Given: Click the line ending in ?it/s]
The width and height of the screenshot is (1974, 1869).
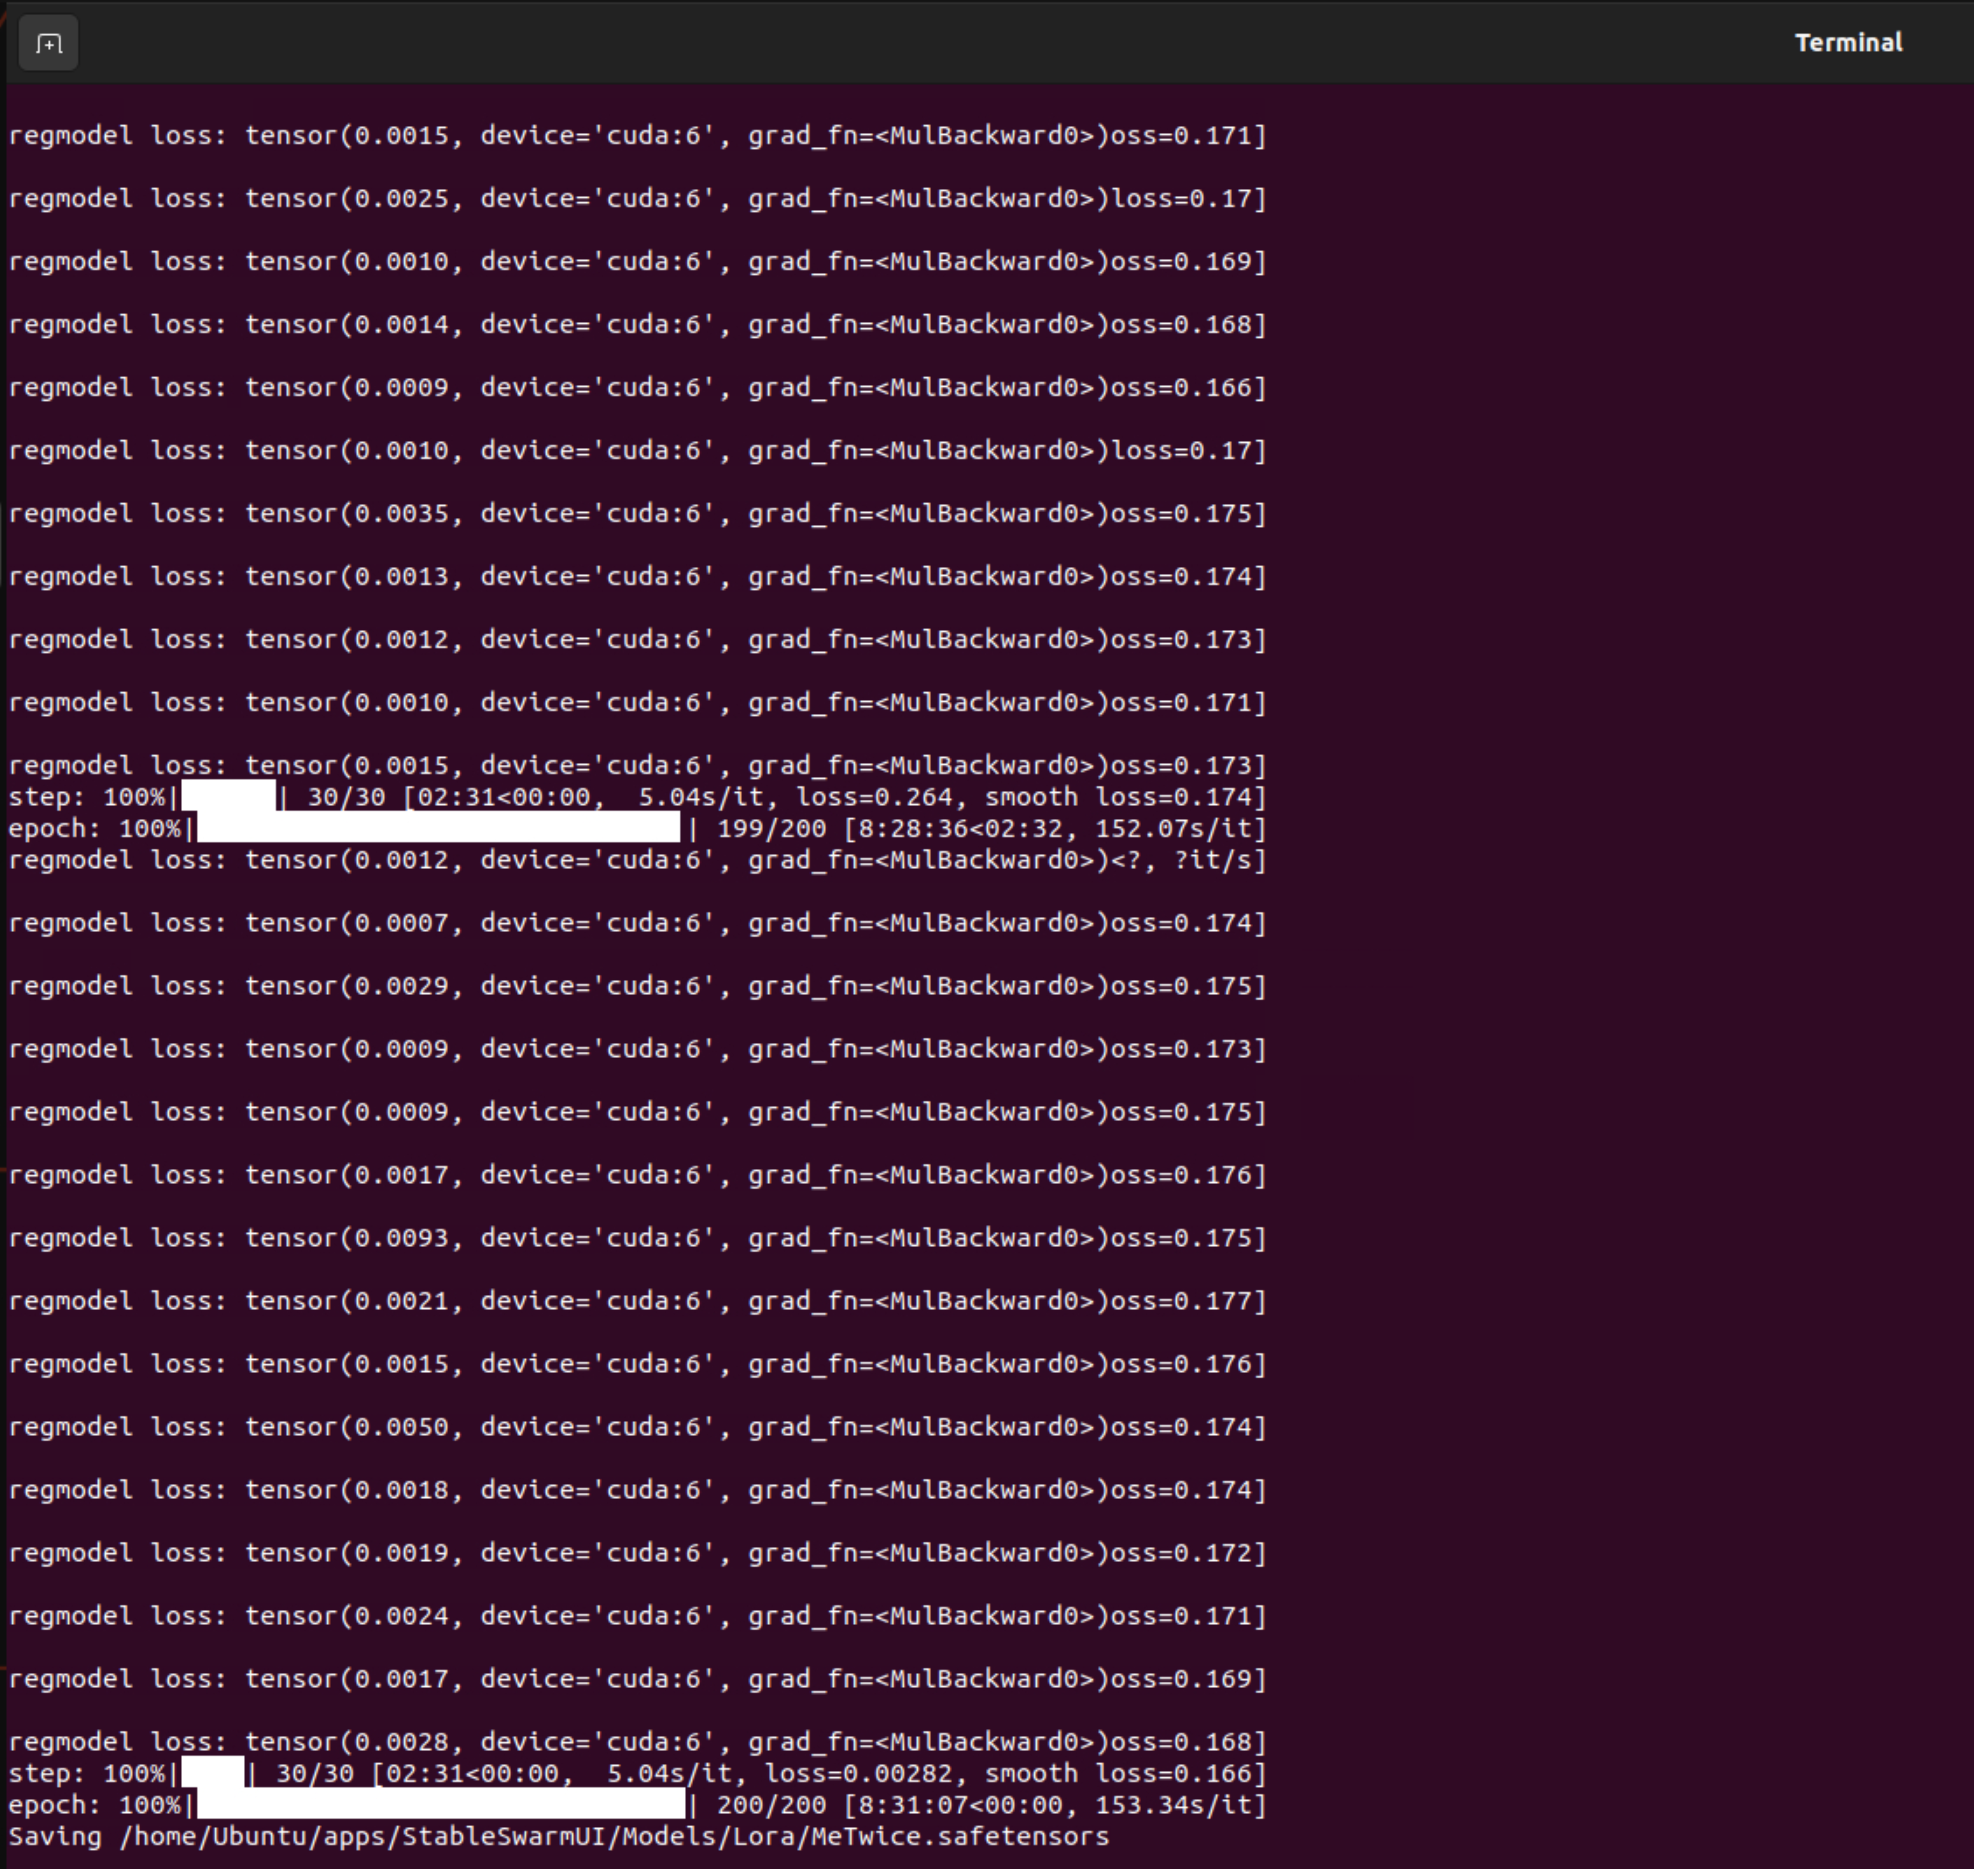Looking at the screenshot, I should [636, 860].
